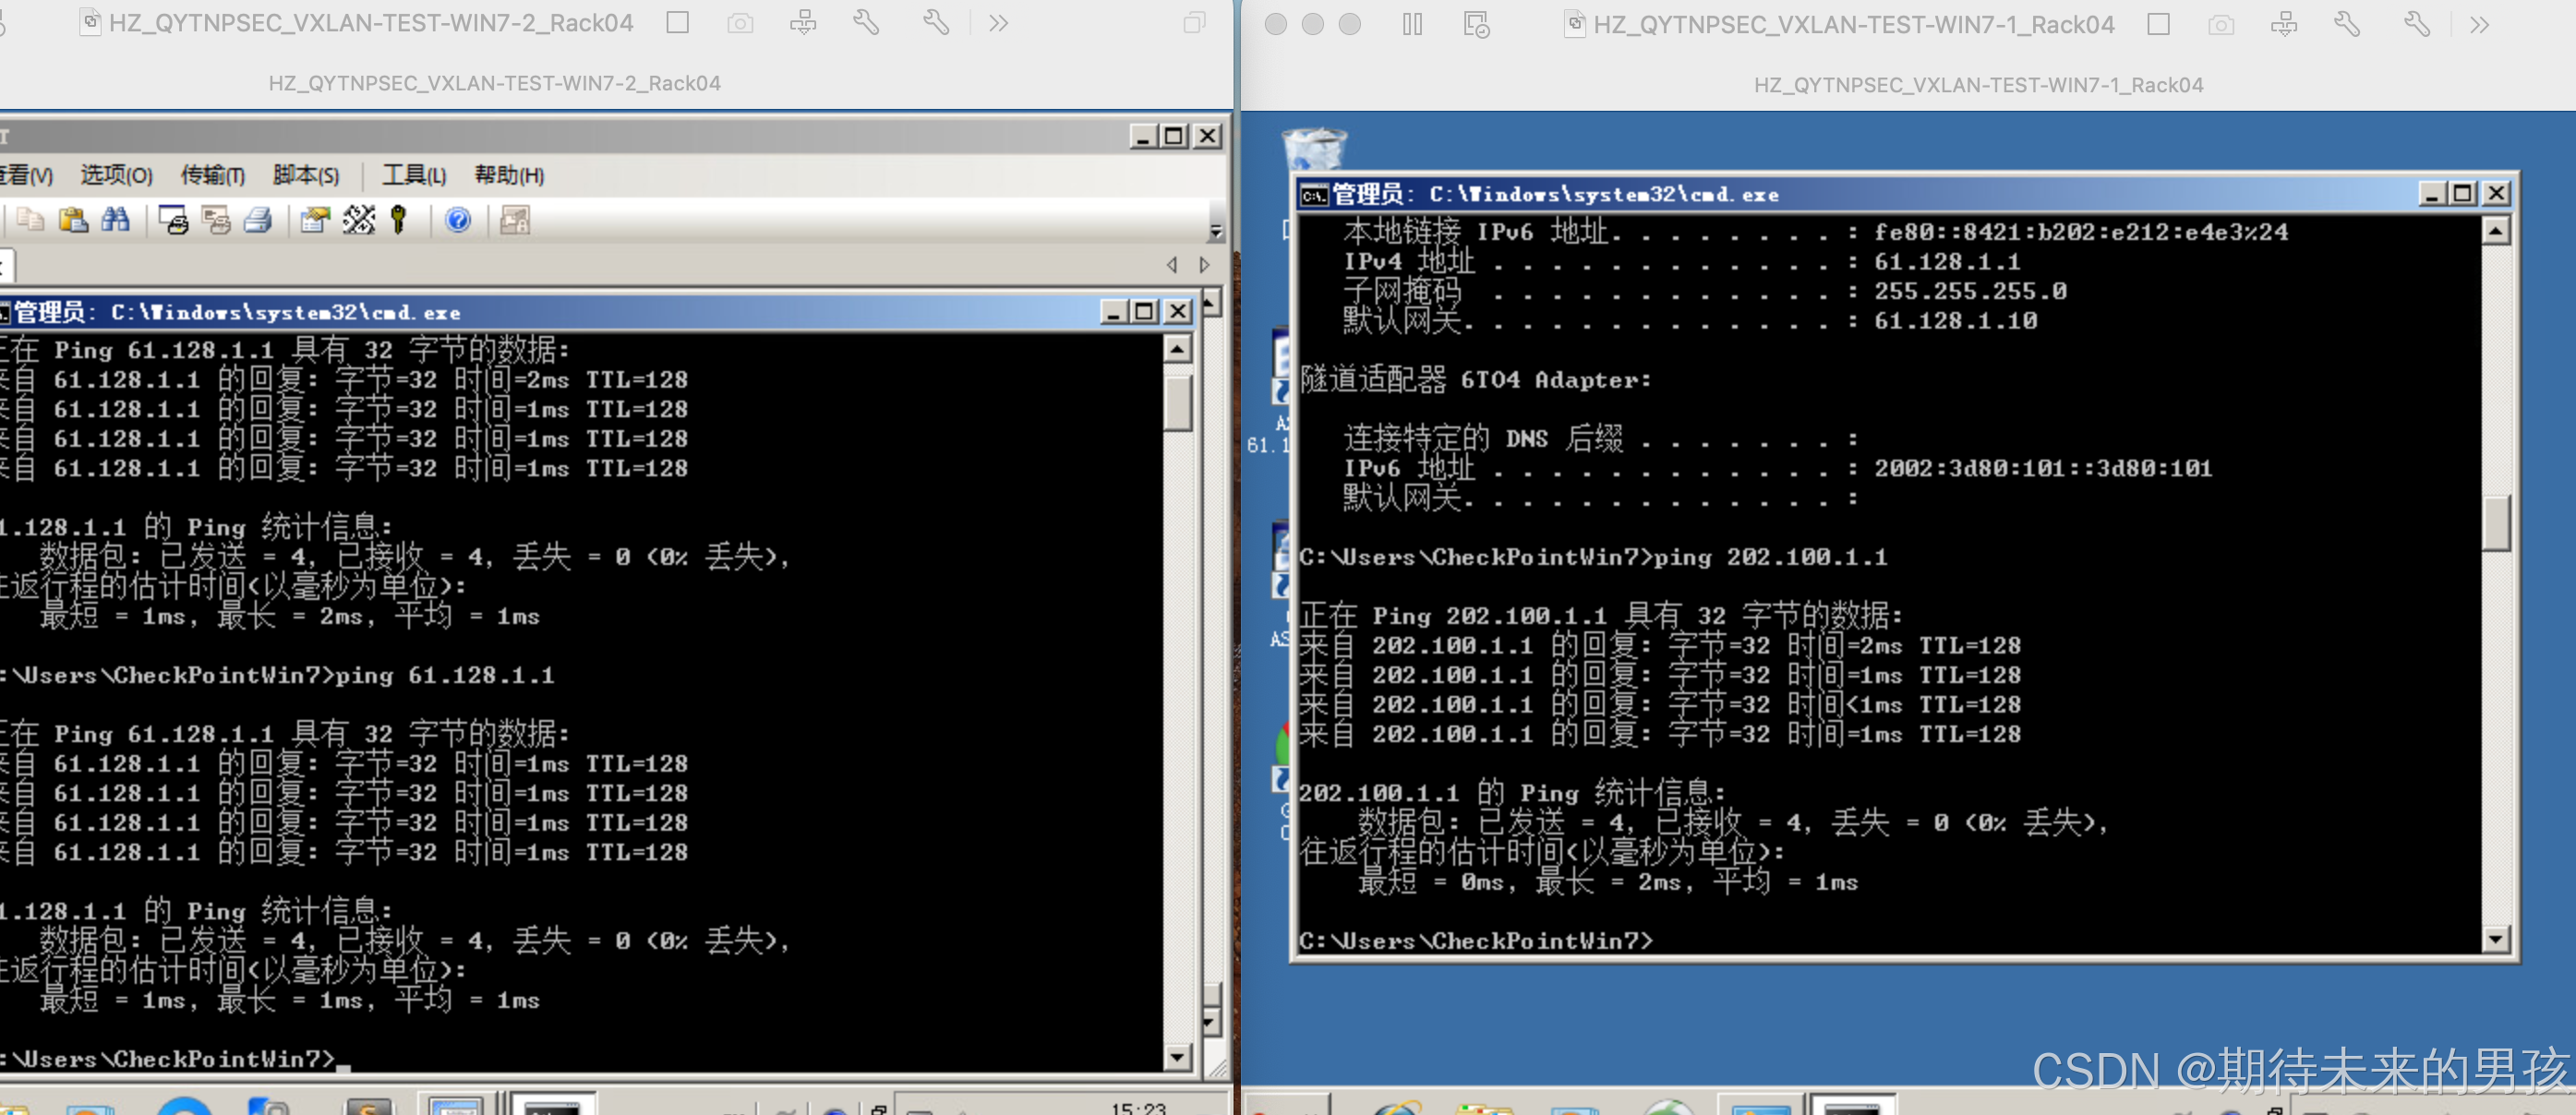Image resolution: width=2576 pixels, height=1115 pixels.
Task: Click the yellow key icon
Action: [399, 219]
